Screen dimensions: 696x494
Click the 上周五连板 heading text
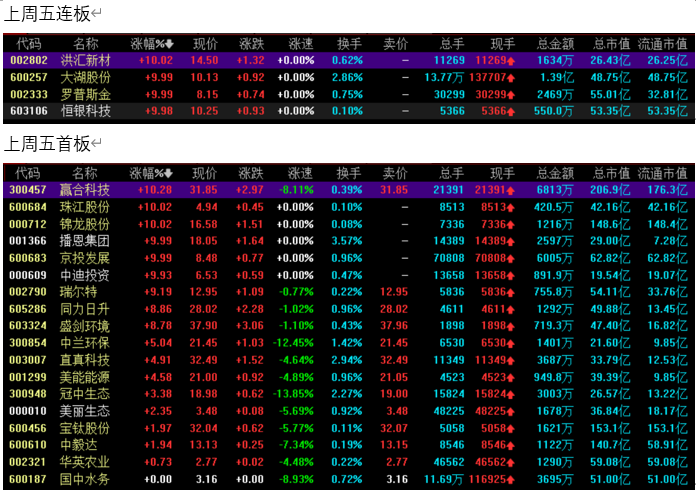[x=47, y=14]
